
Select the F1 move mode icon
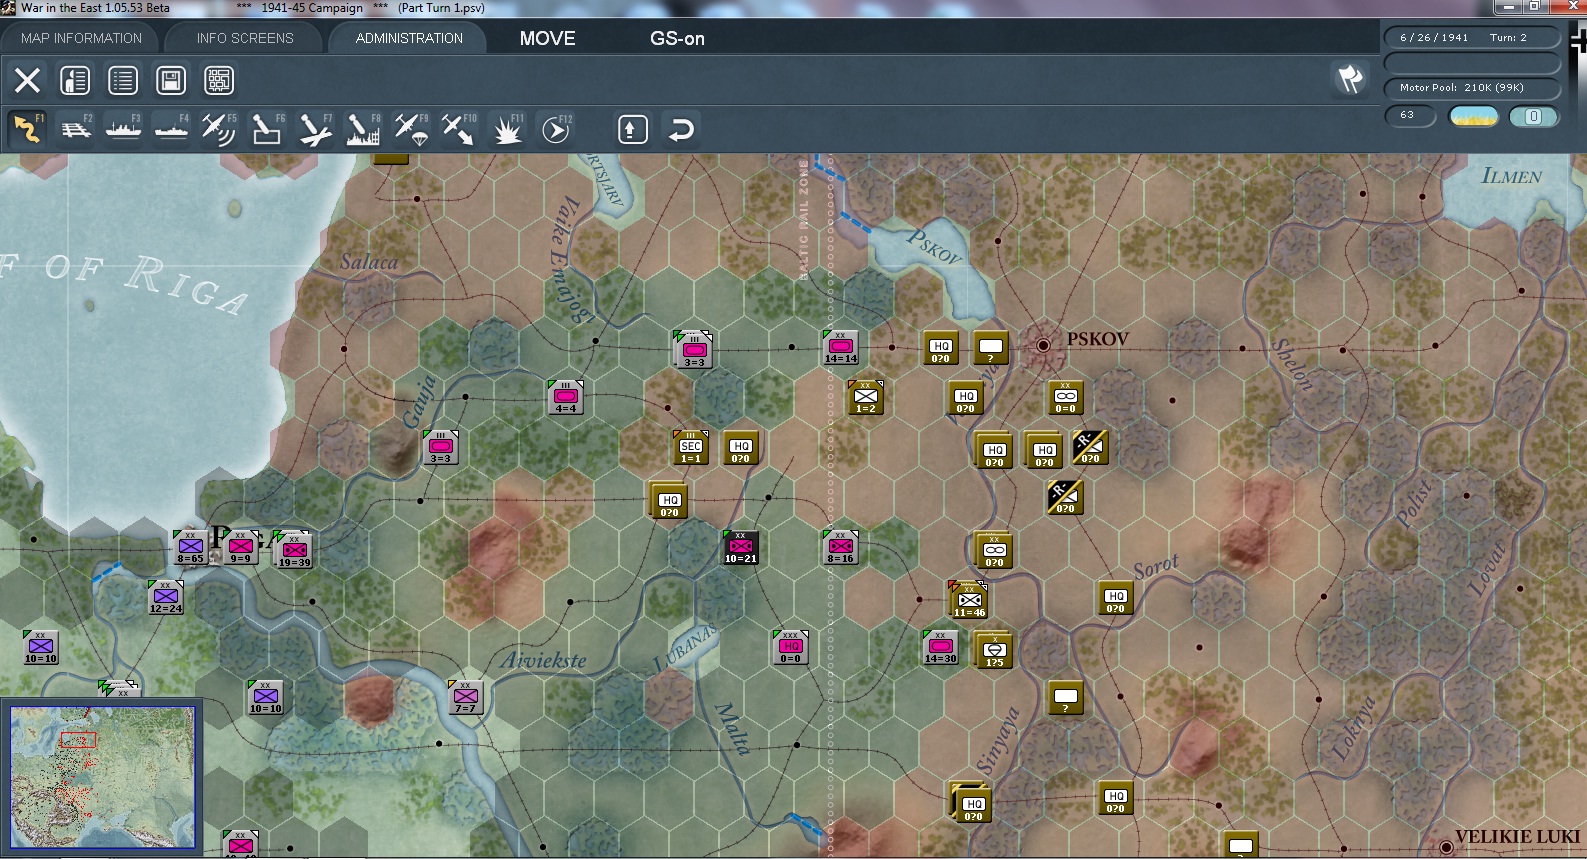(27, 129)
